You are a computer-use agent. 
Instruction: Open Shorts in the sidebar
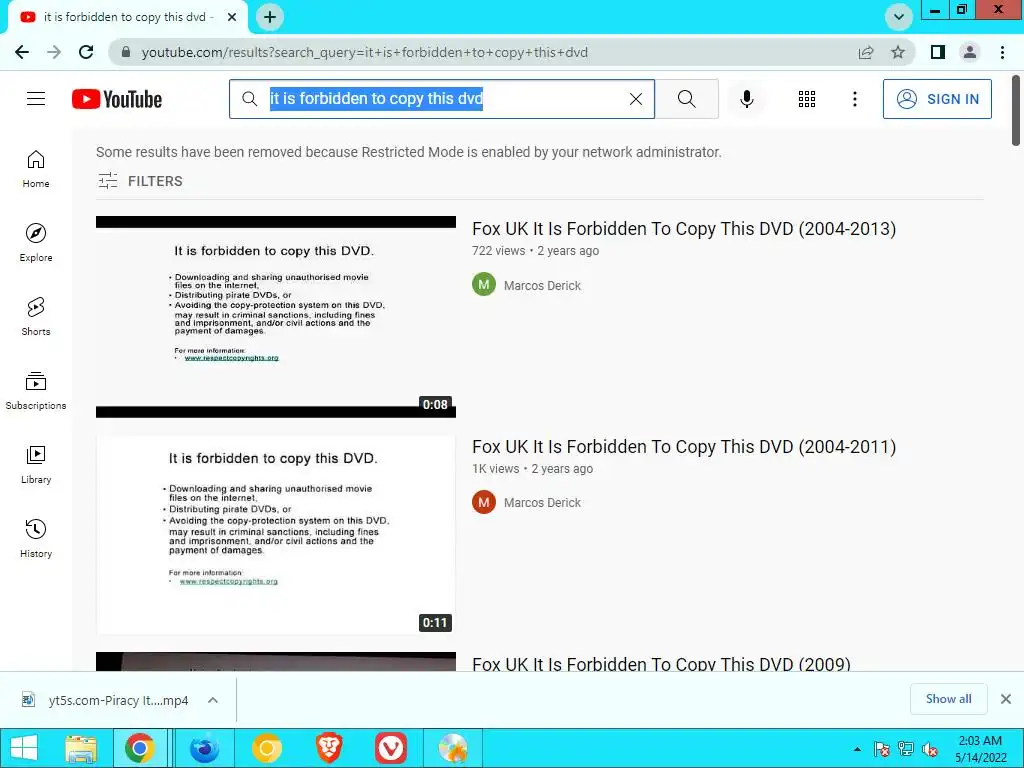click(36, 317)
